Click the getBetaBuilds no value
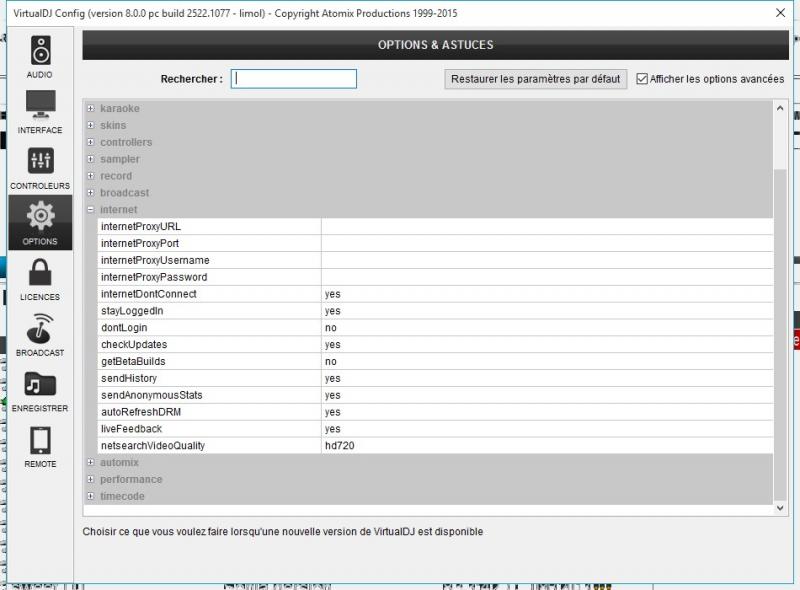The width and height of the screenshot is (800, 590). coord(547,361)
